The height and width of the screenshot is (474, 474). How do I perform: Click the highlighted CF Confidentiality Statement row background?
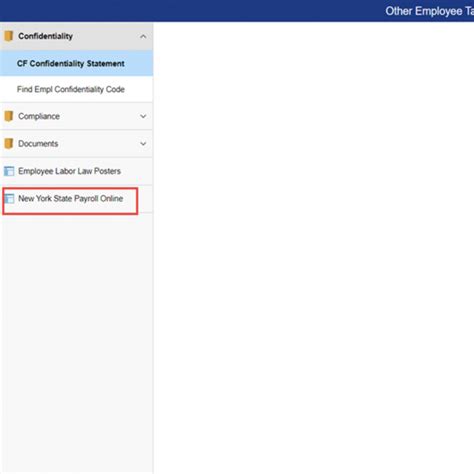click(76, 63)
